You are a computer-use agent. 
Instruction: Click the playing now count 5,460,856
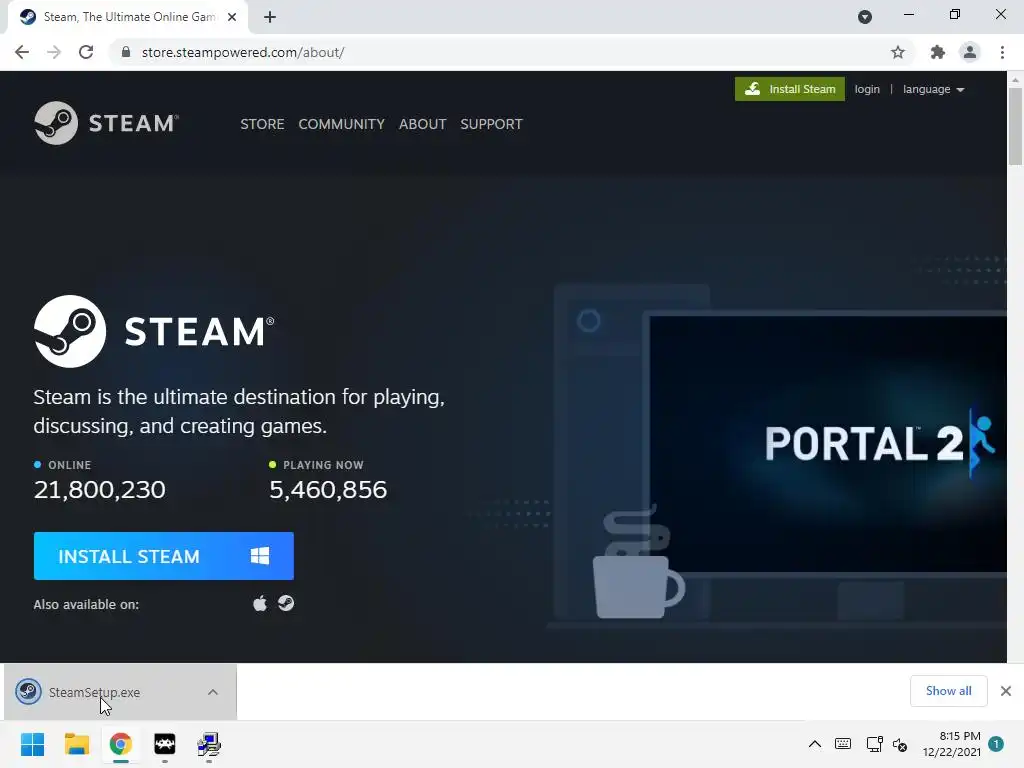pyautogui.click(x=328, y=489)
